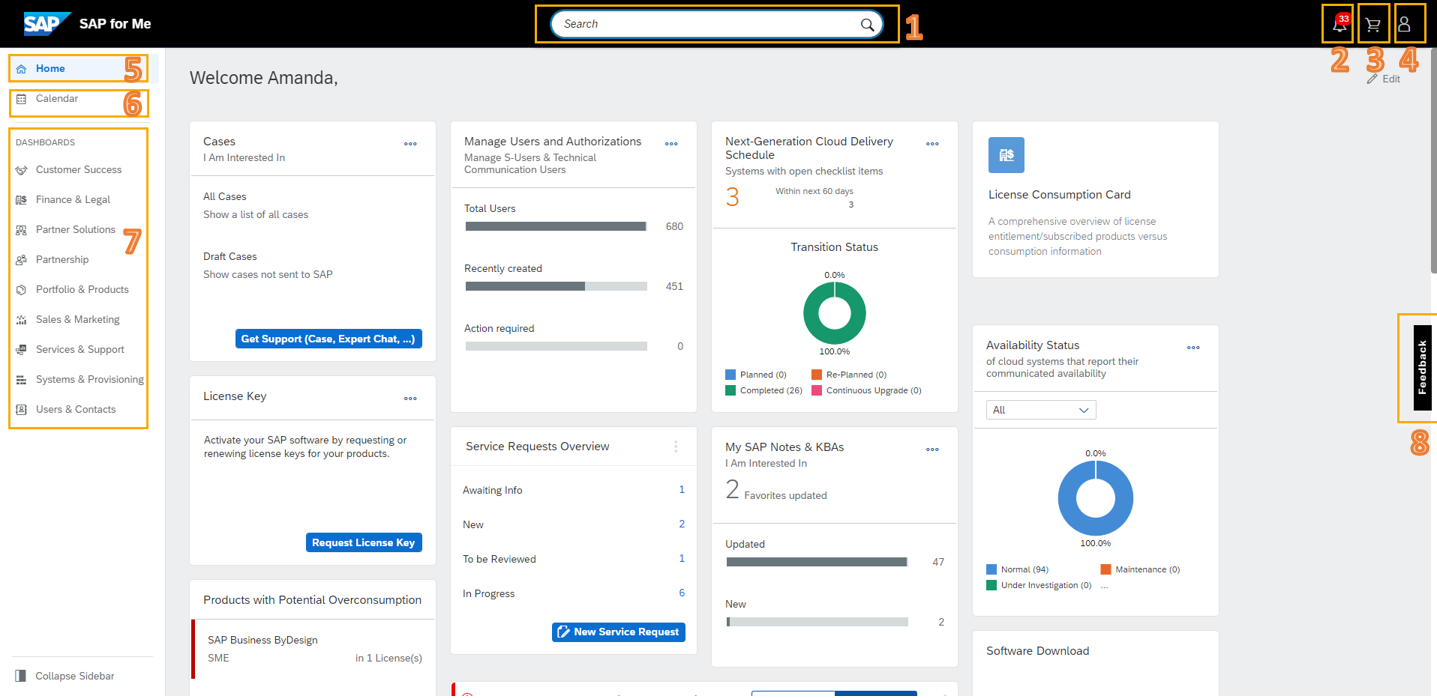Viewport: 1437px width, 698px height.
Task: Click the New Service Request button
Action: coord(618,632)
